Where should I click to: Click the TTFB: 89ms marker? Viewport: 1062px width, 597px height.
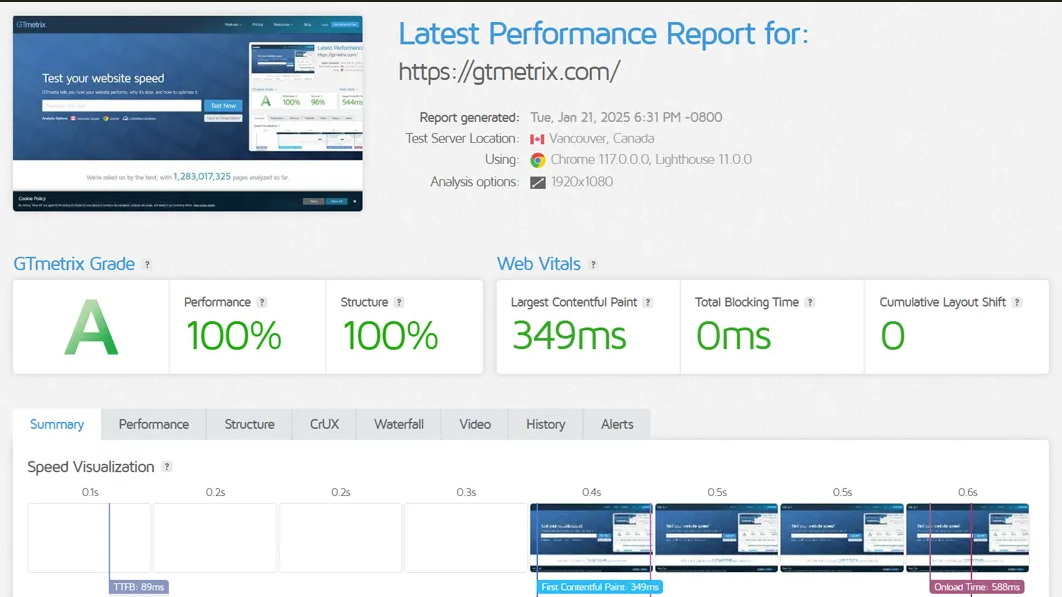pos(139,587)
